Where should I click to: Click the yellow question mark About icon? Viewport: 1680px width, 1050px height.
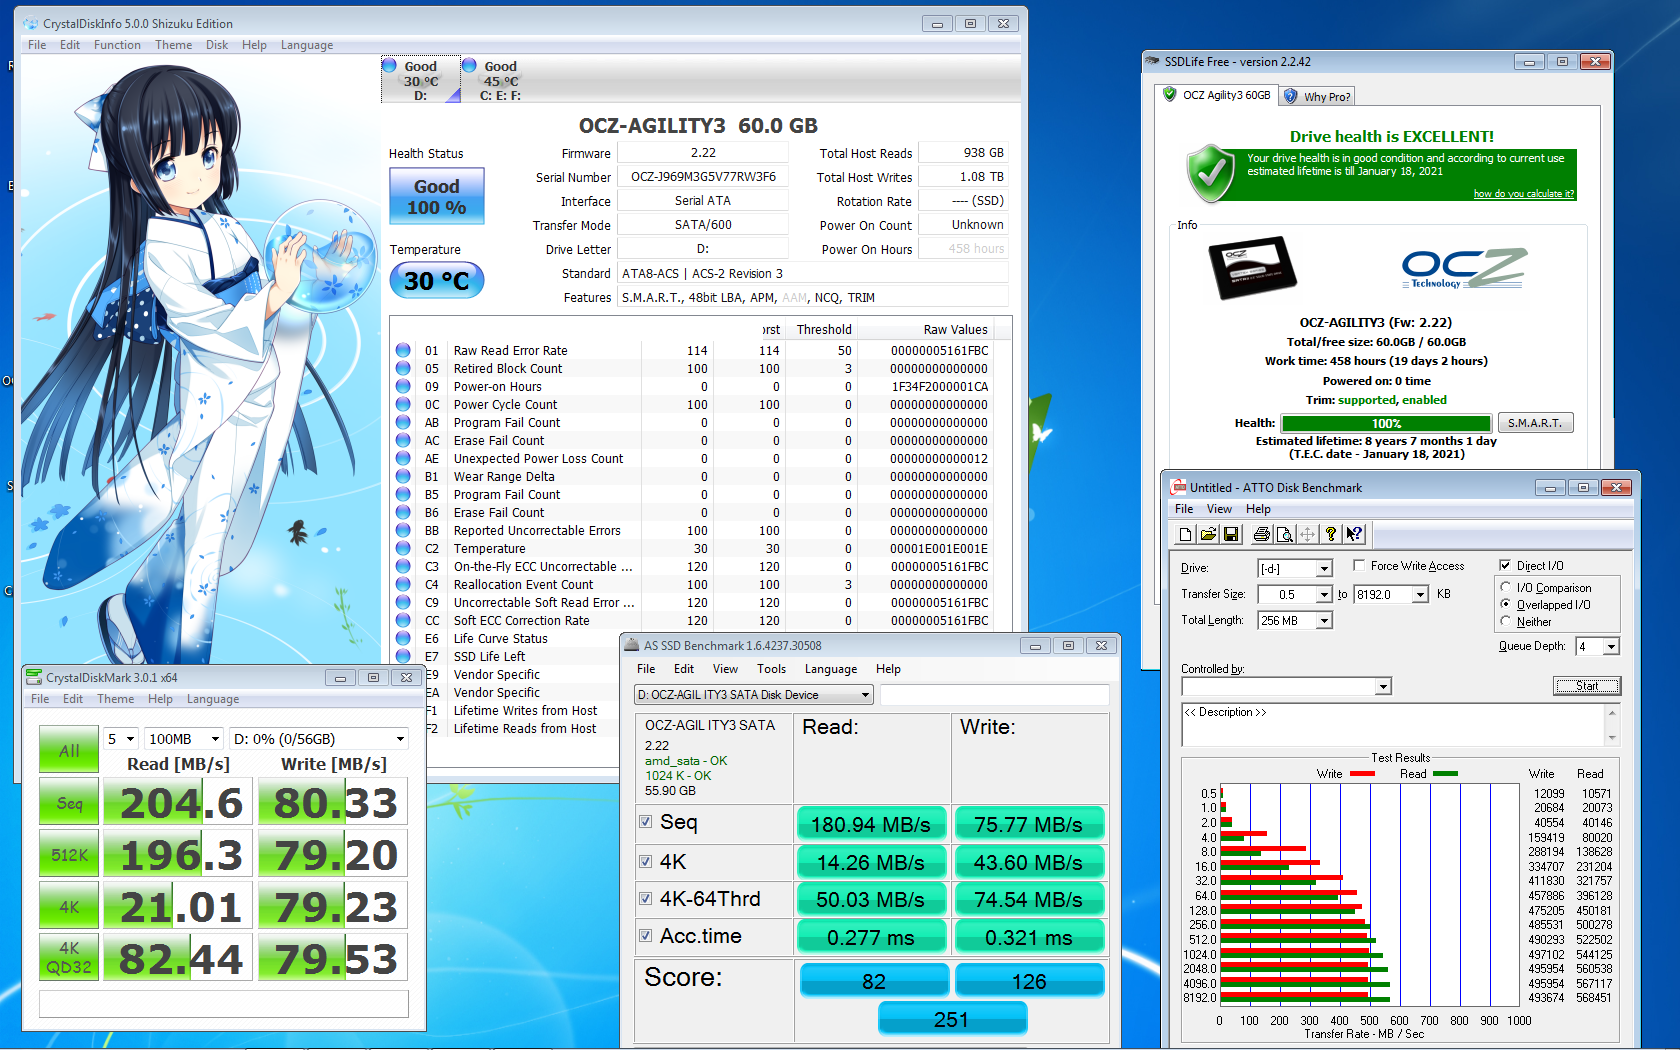[x=1331, y=535]
